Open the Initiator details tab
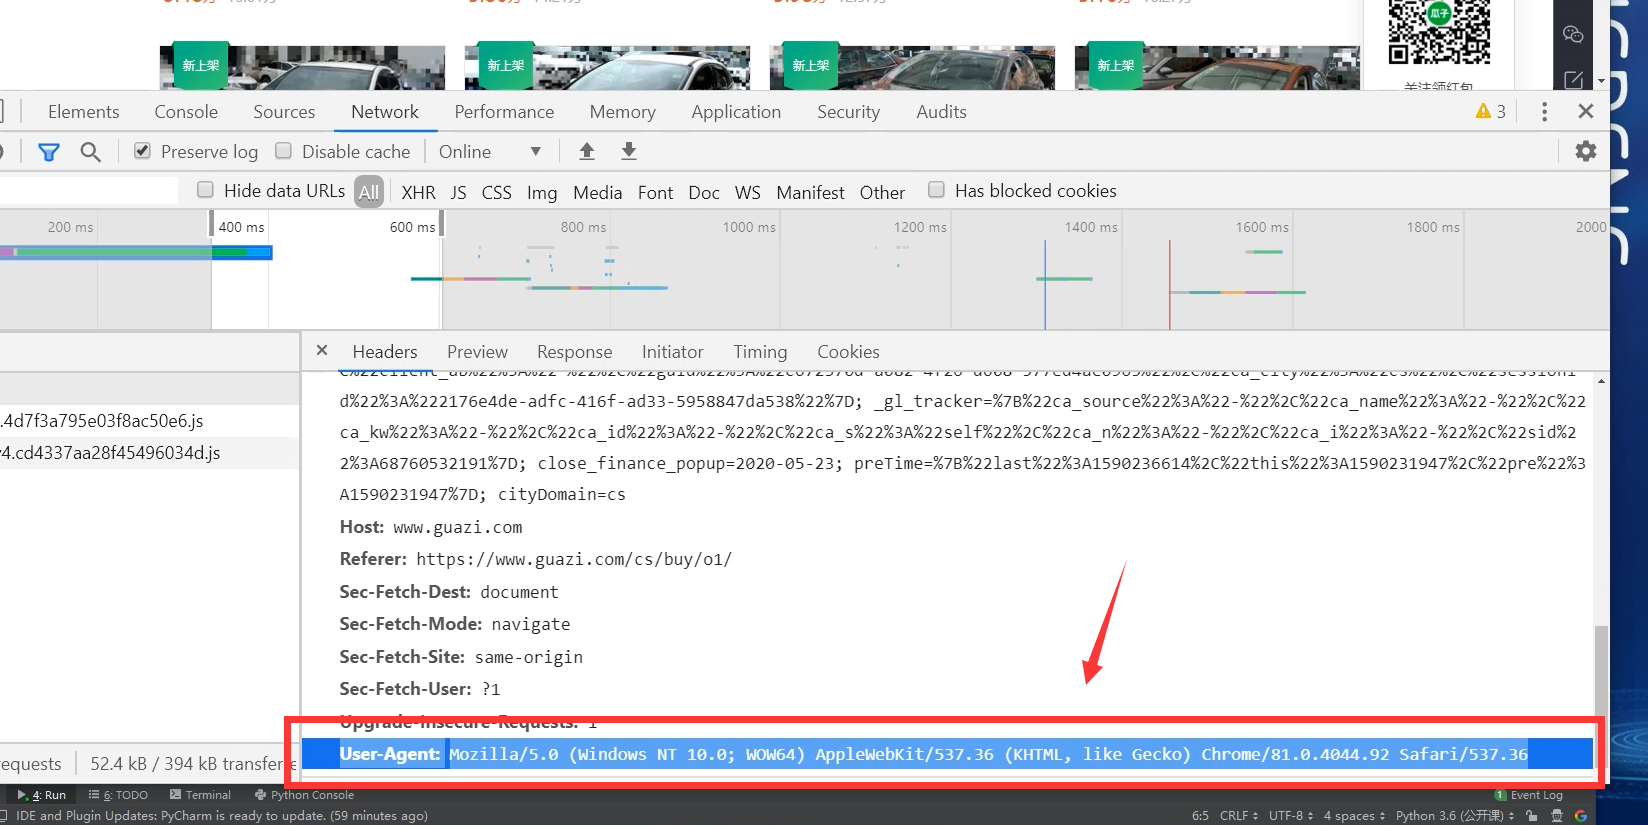 pos(672,352)
